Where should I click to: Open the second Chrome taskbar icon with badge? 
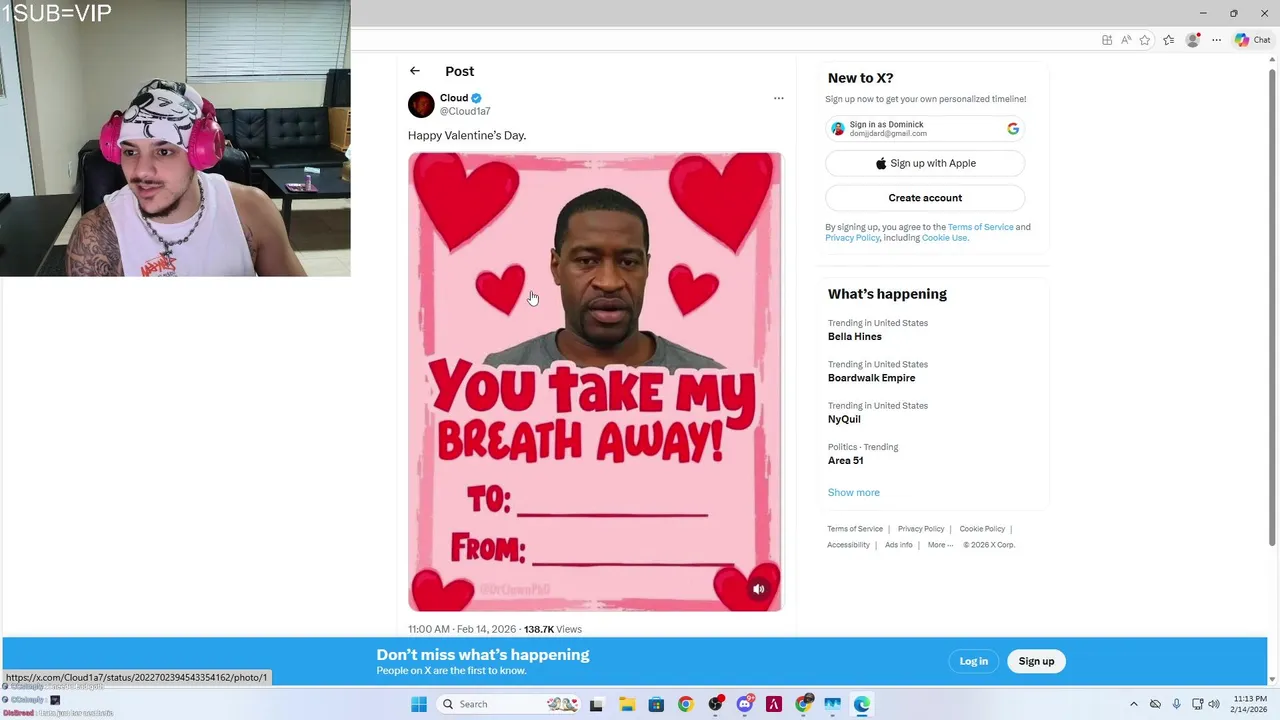pos(803,704)
